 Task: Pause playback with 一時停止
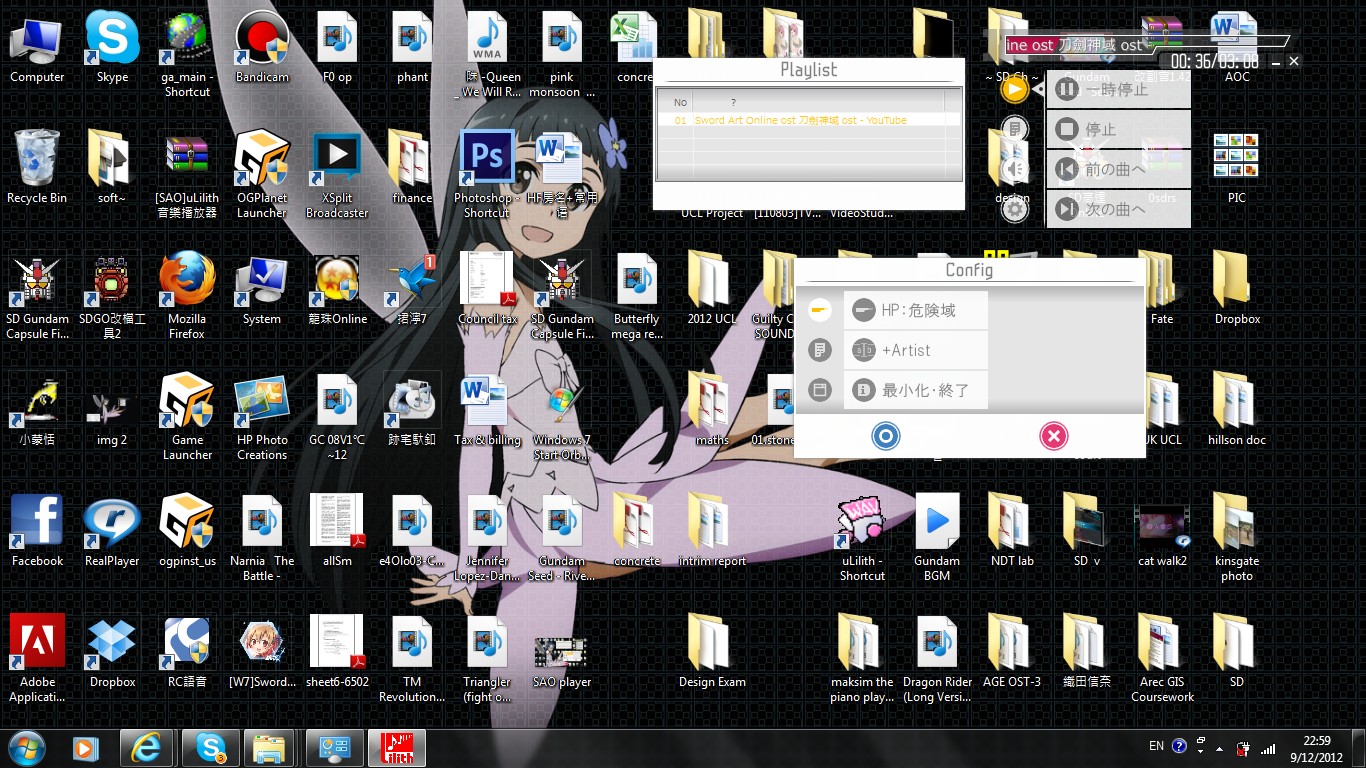(x=1118, y=90)
